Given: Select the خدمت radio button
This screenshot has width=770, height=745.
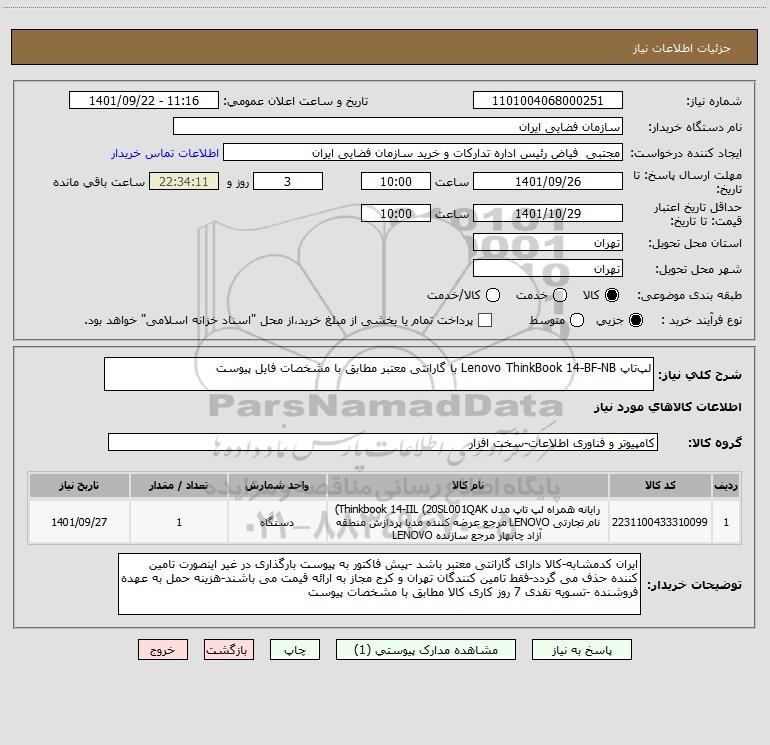Looking at the screenshot, I should coord(560,295).
